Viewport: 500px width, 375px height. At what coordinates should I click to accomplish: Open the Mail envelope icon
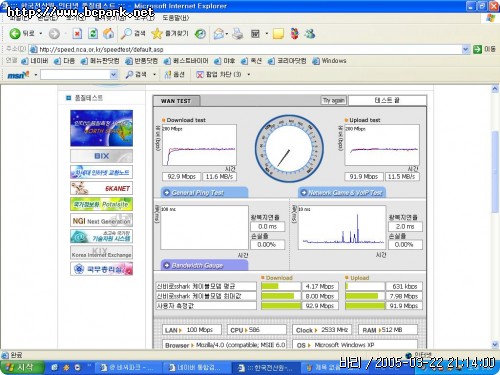coord(218,33)
